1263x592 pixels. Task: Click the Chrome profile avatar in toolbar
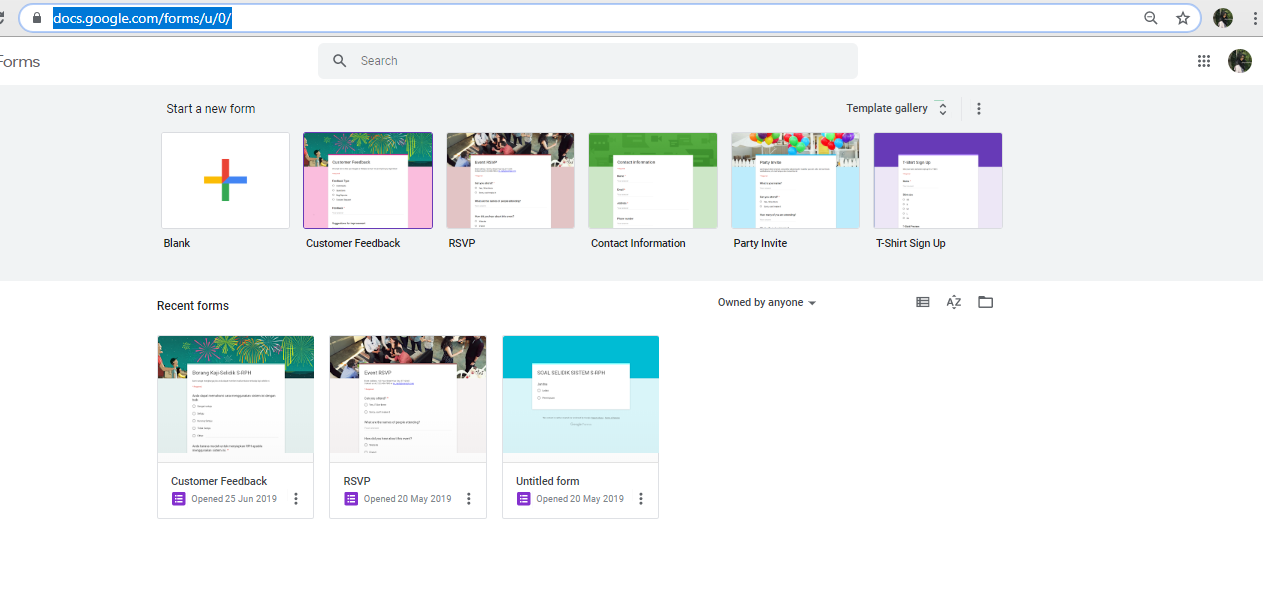click(1223, 18)
